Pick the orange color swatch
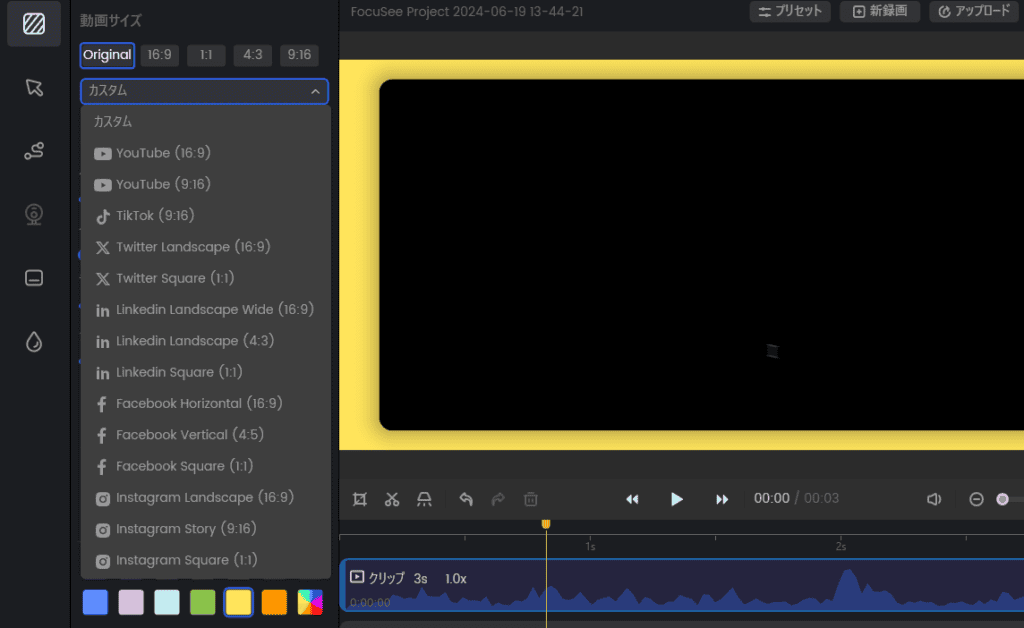The image size is (1024, 628). [x=274, y=602]
